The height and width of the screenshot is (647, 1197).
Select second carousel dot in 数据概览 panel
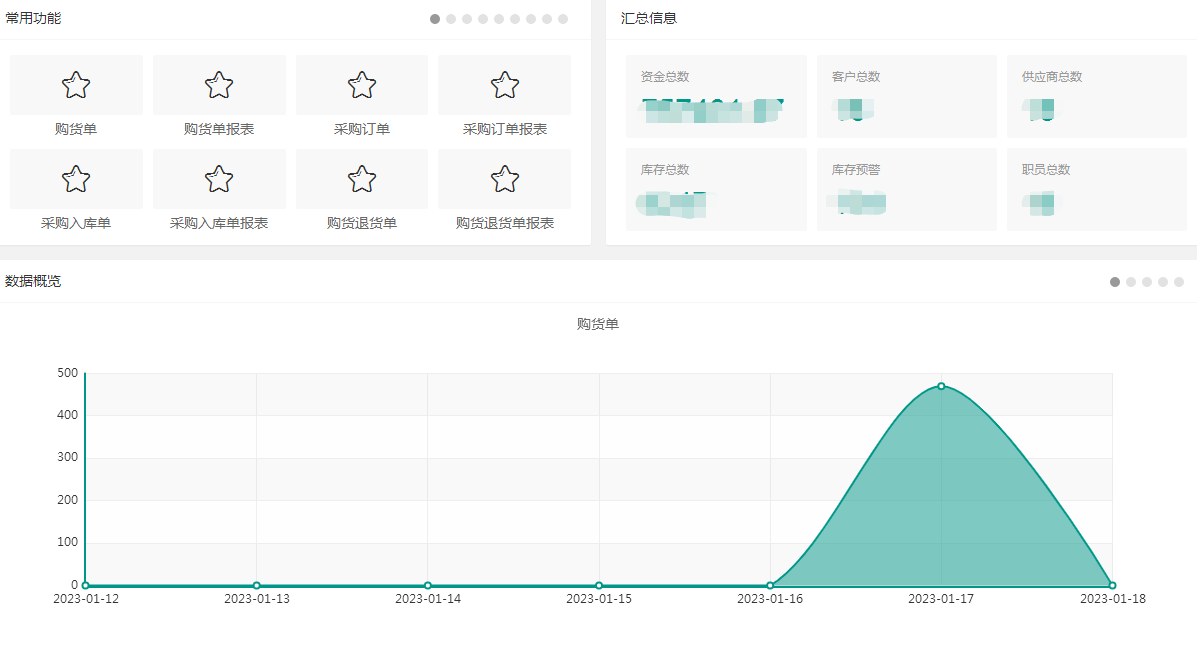(1131, 282)
